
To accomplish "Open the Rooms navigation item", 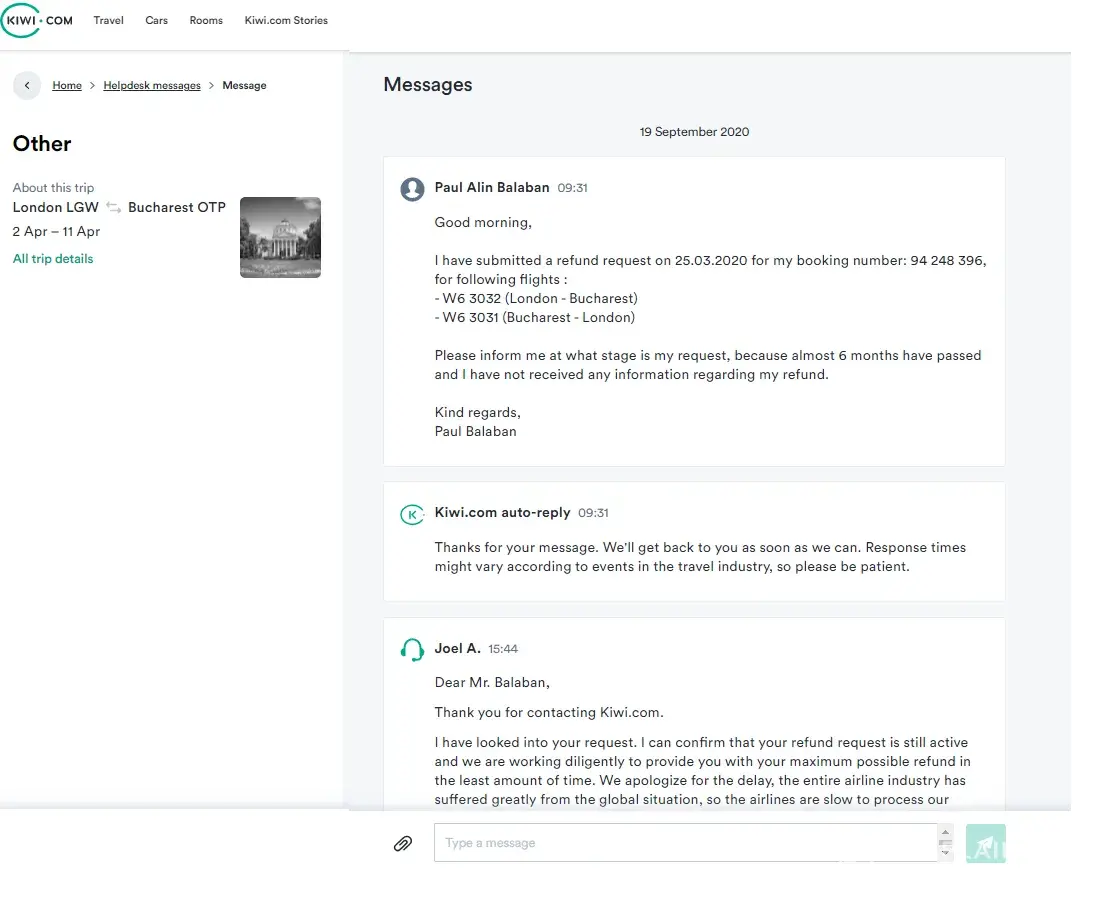I will (206, 20).
